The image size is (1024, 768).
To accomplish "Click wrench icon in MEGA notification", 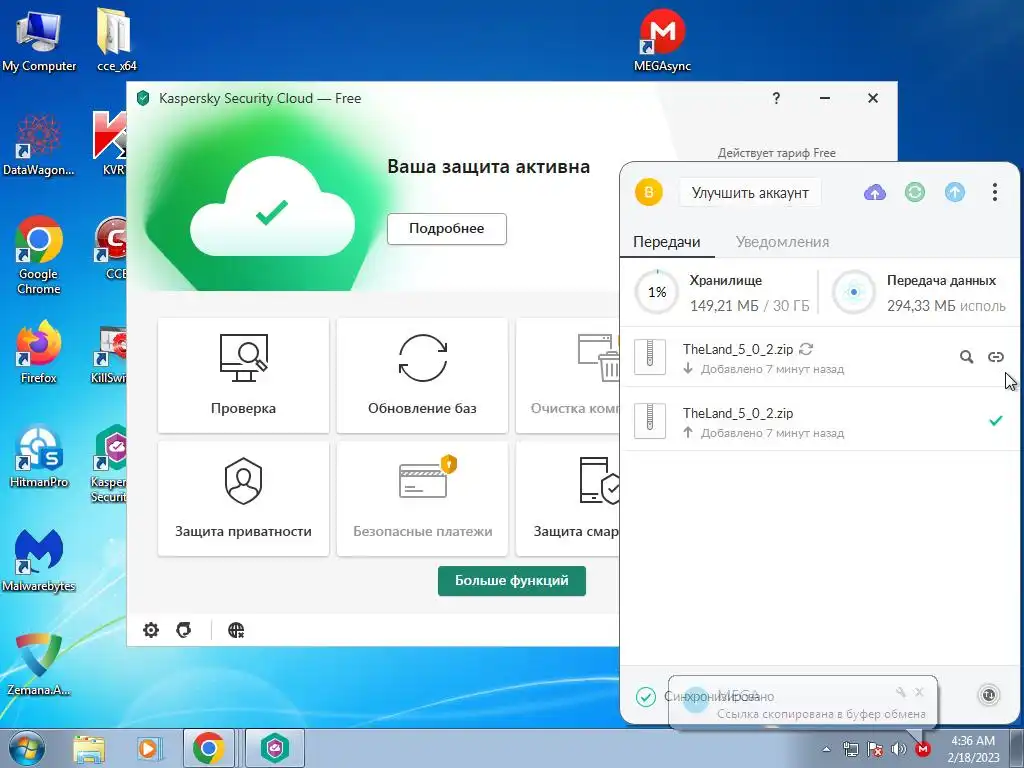I will (x=901, y=692).
